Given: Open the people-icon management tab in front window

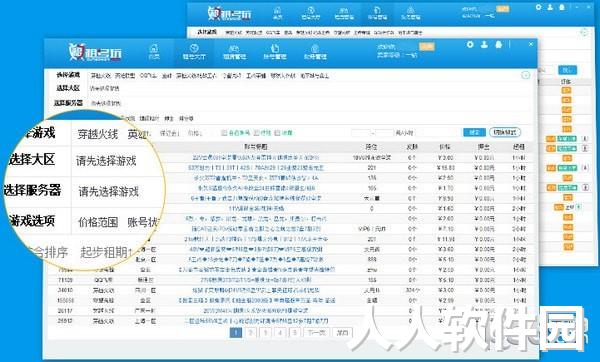Looking at the screenshot, I should [x=234, y=52].
